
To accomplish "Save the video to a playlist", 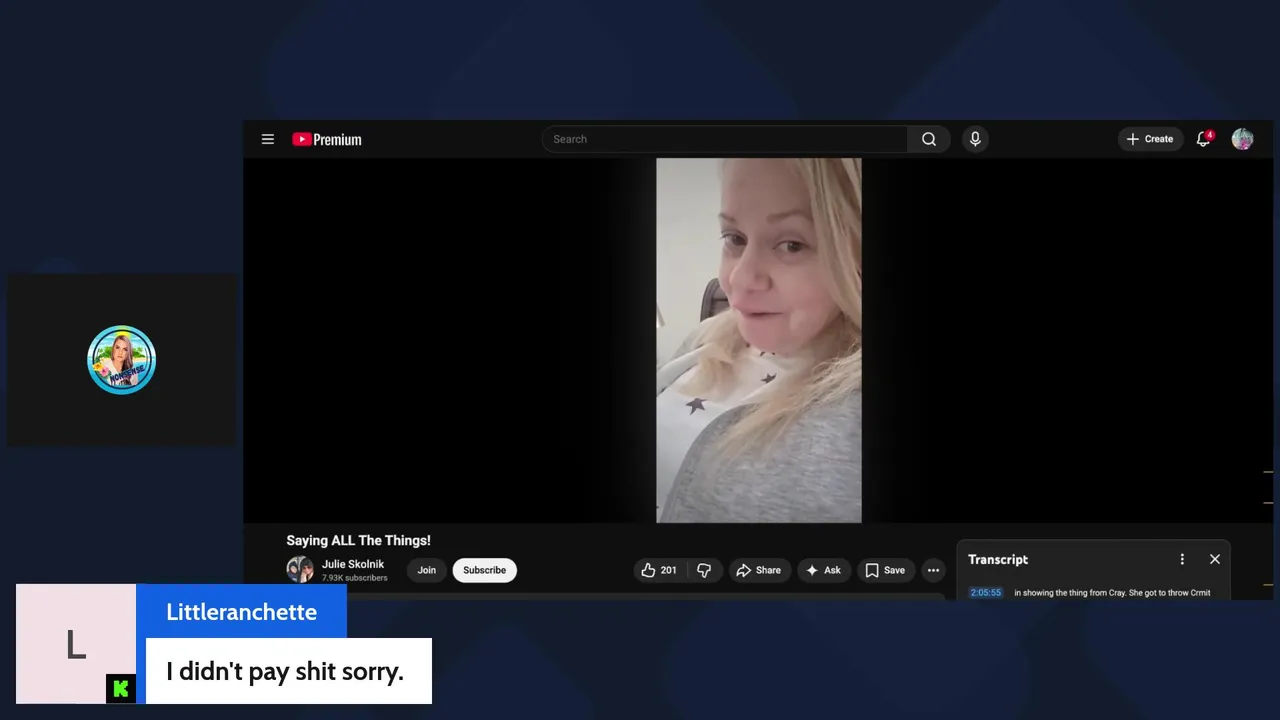I will point(884,570).
